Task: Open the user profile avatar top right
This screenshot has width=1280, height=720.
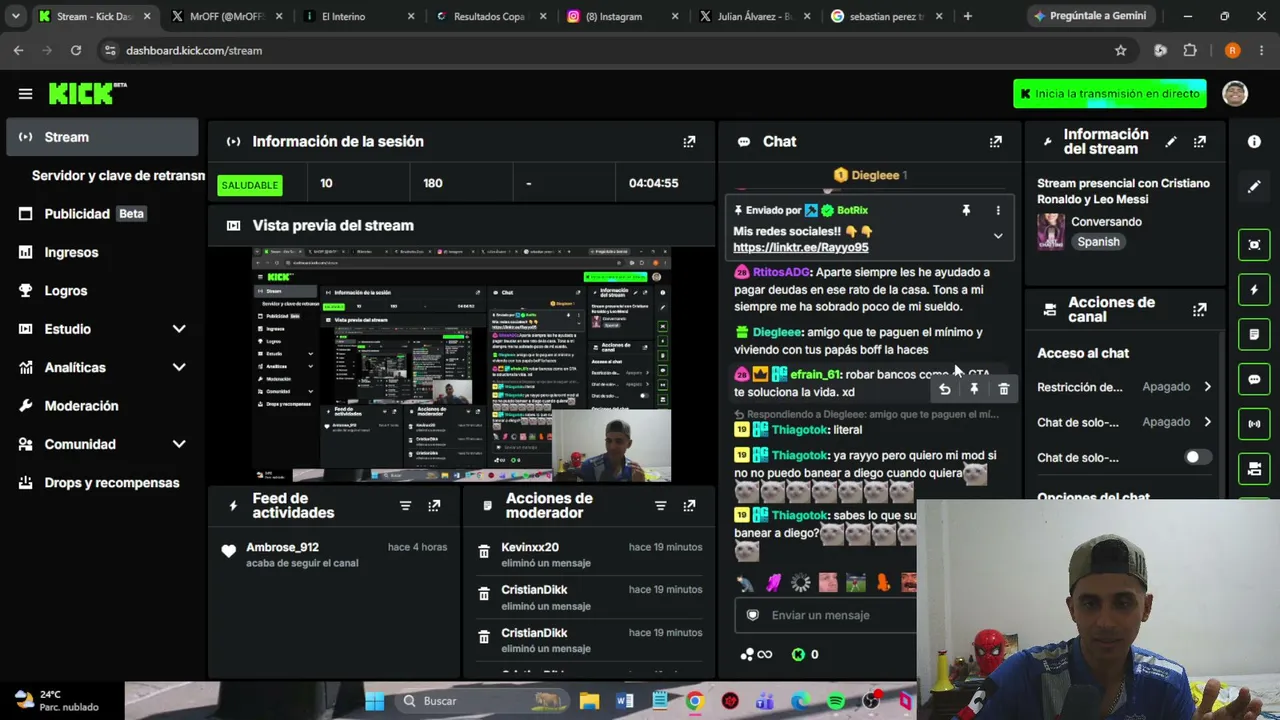Action: (x=1235, y=93)
